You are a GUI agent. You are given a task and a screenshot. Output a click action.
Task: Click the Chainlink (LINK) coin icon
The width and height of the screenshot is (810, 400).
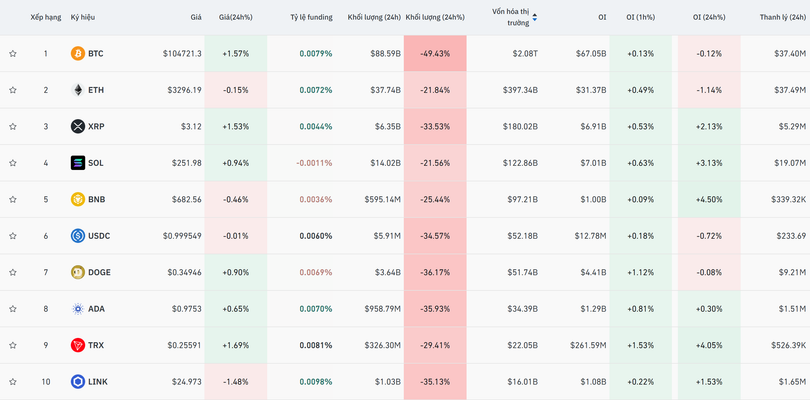(78, 382)
